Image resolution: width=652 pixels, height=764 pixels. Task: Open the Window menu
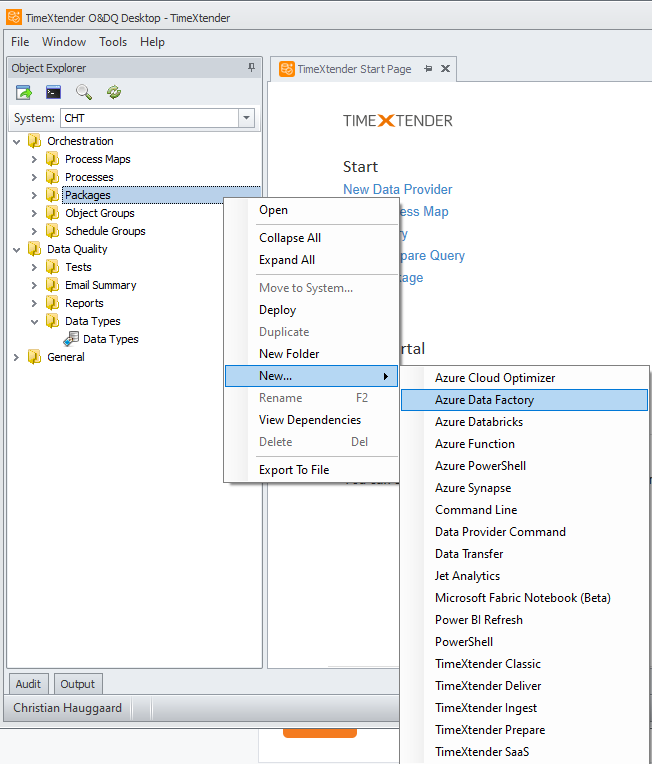pos(64,42)
